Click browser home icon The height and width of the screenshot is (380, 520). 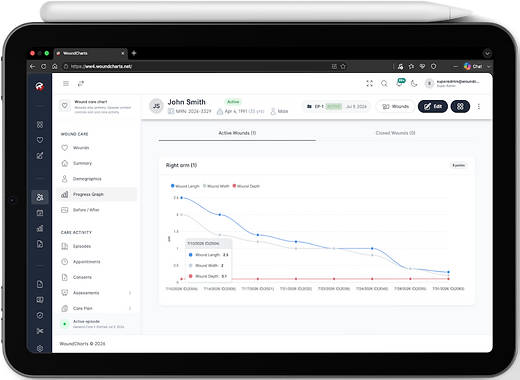tap(55, 66)
